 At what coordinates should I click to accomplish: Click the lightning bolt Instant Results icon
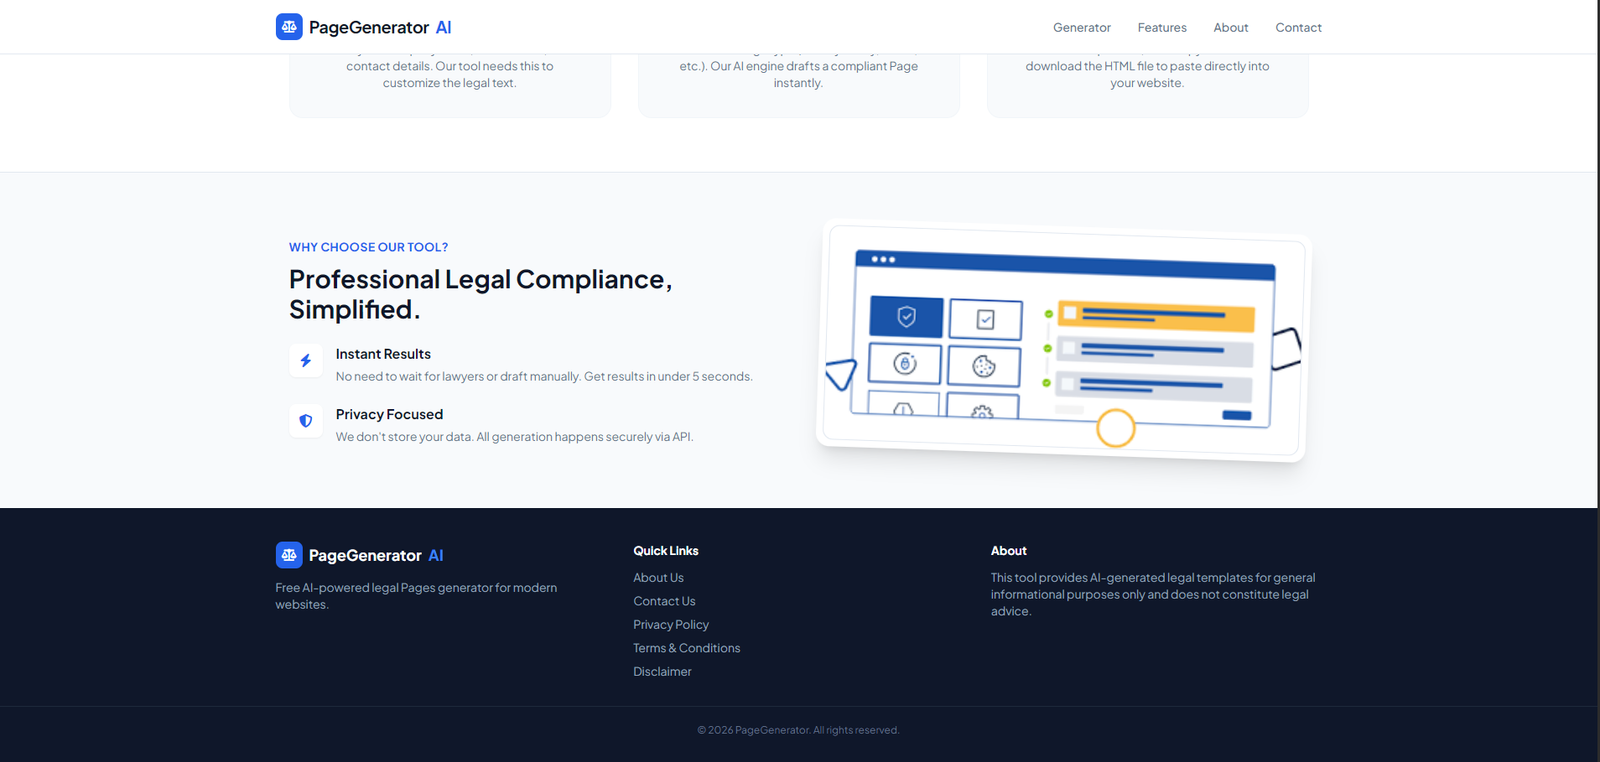pos(306,361)
